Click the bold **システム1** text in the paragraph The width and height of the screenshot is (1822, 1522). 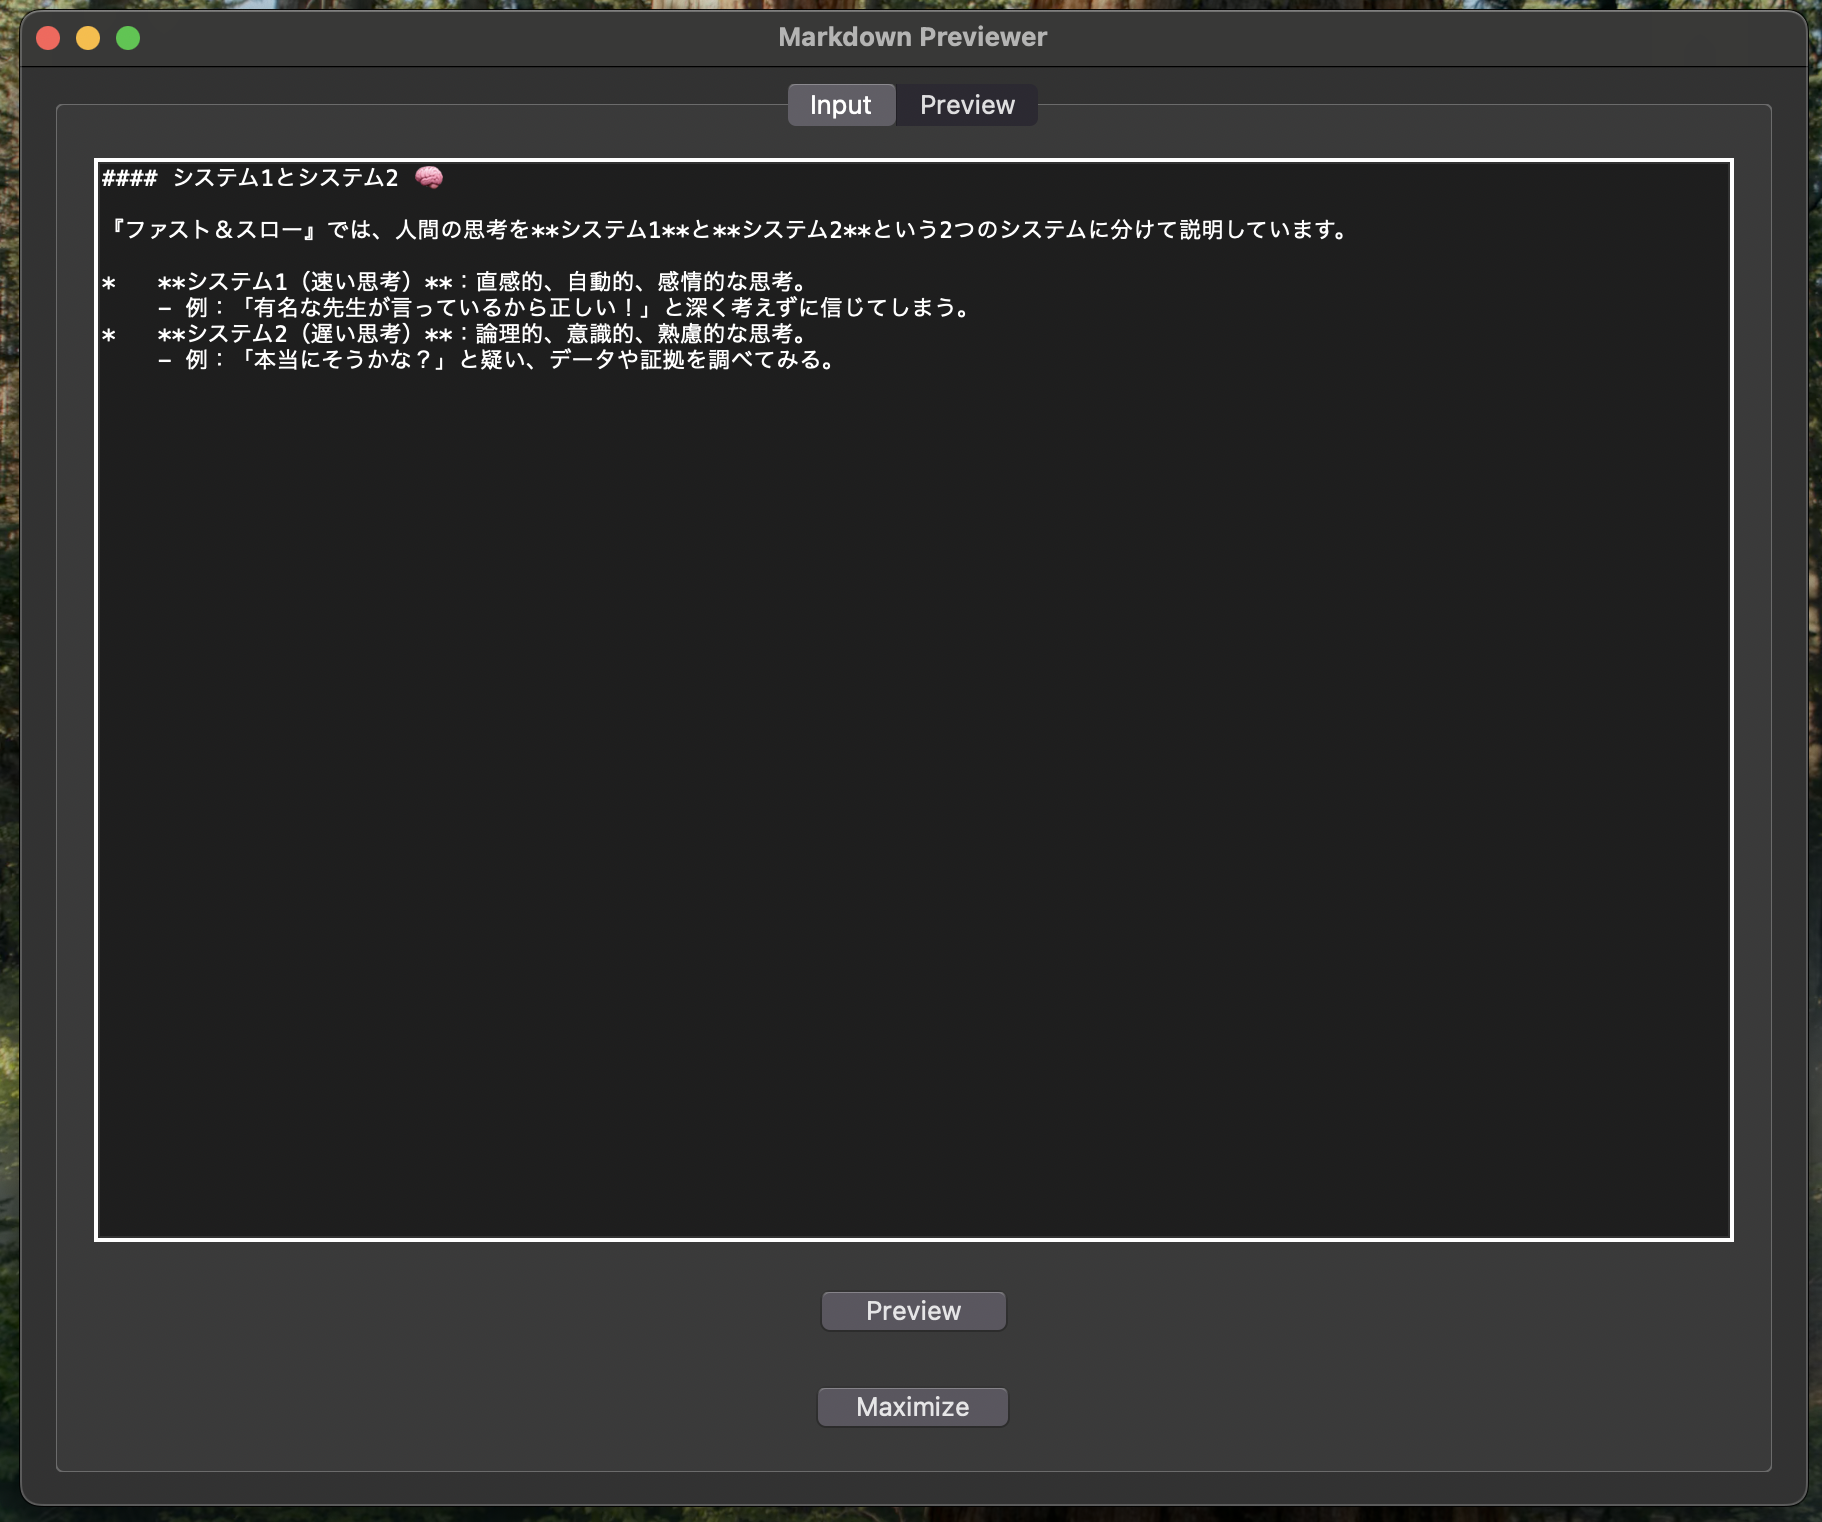610,228
